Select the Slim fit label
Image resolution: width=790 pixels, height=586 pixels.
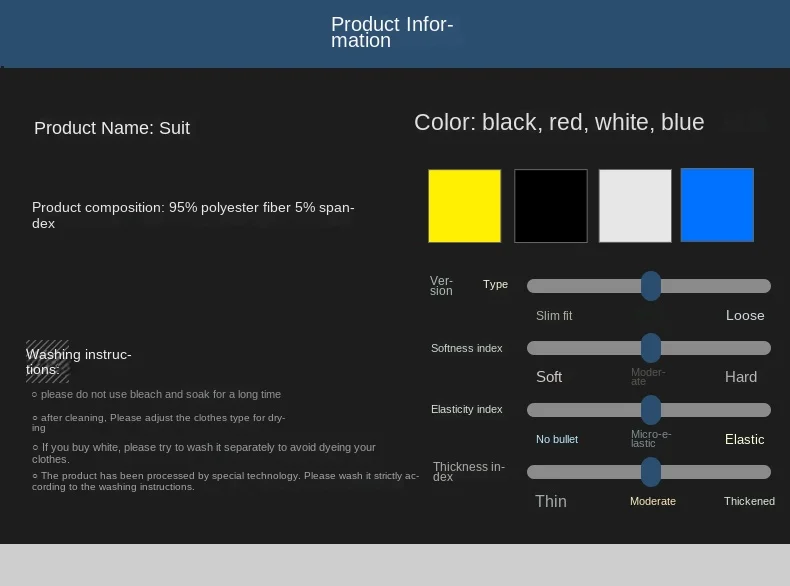point(554,316)
